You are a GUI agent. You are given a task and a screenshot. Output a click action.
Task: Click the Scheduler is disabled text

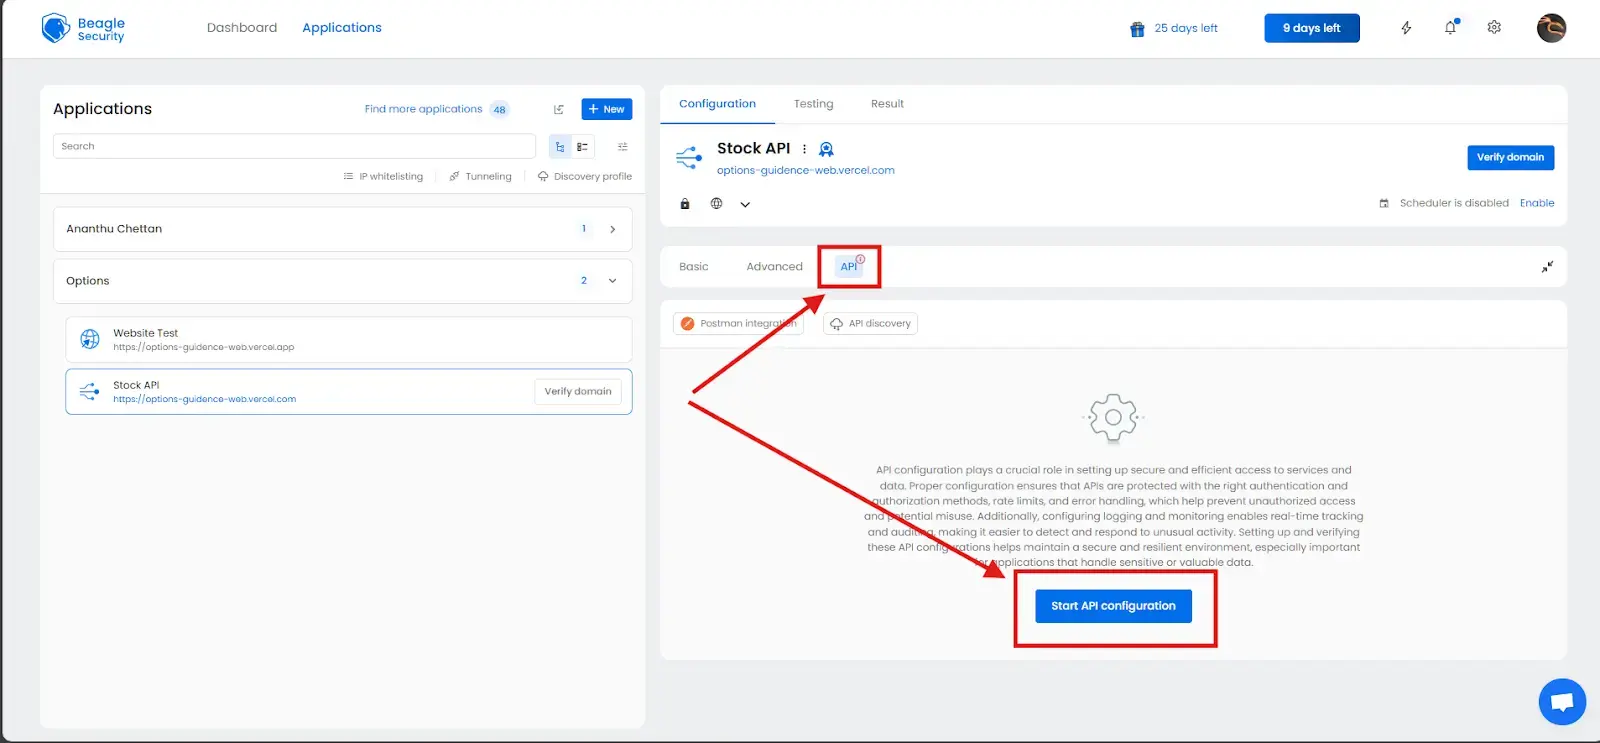[1454, 203]
